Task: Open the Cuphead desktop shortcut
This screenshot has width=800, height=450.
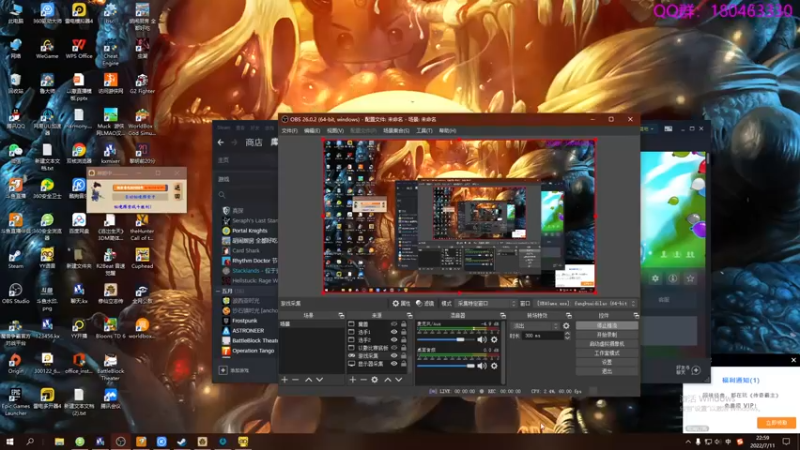Action: coord(142,259)
